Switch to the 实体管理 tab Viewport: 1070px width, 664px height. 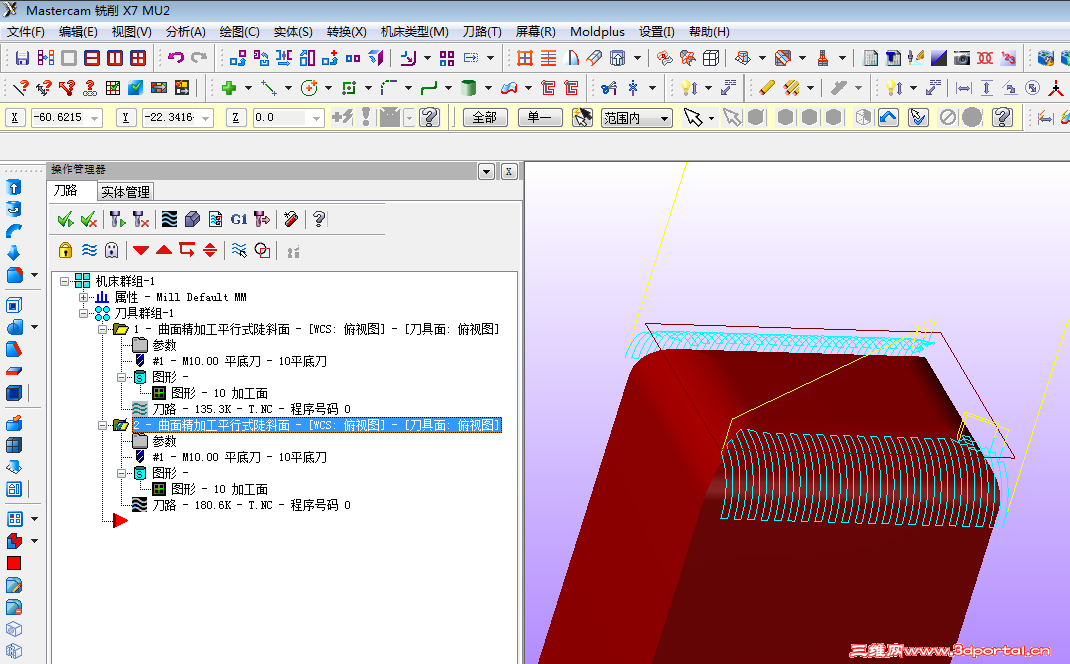[125, 192]
